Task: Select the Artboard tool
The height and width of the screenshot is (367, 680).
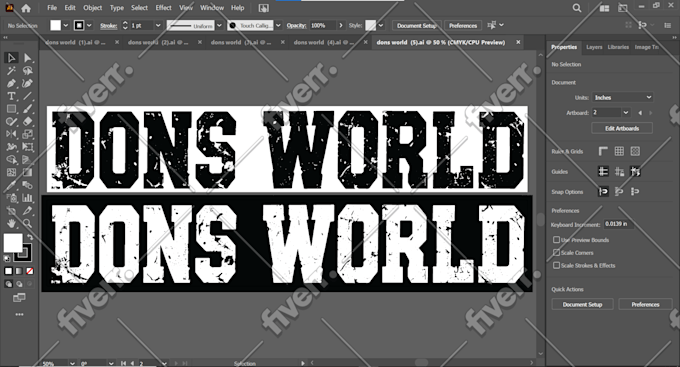Action: tap(11, 211)
